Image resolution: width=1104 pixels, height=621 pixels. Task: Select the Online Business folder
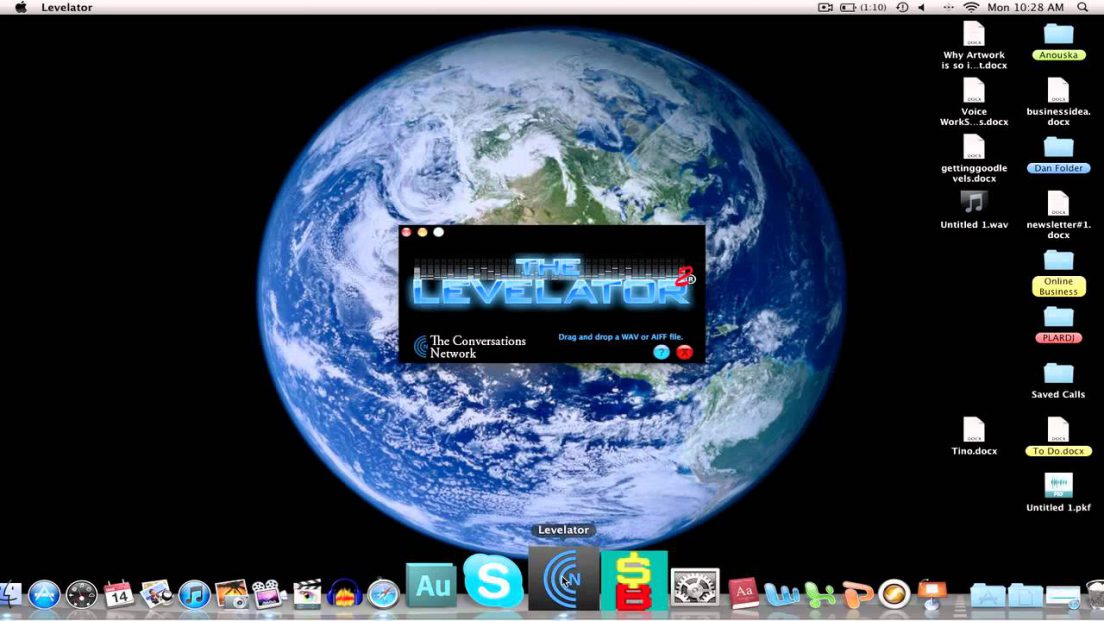coord(1058,273)
